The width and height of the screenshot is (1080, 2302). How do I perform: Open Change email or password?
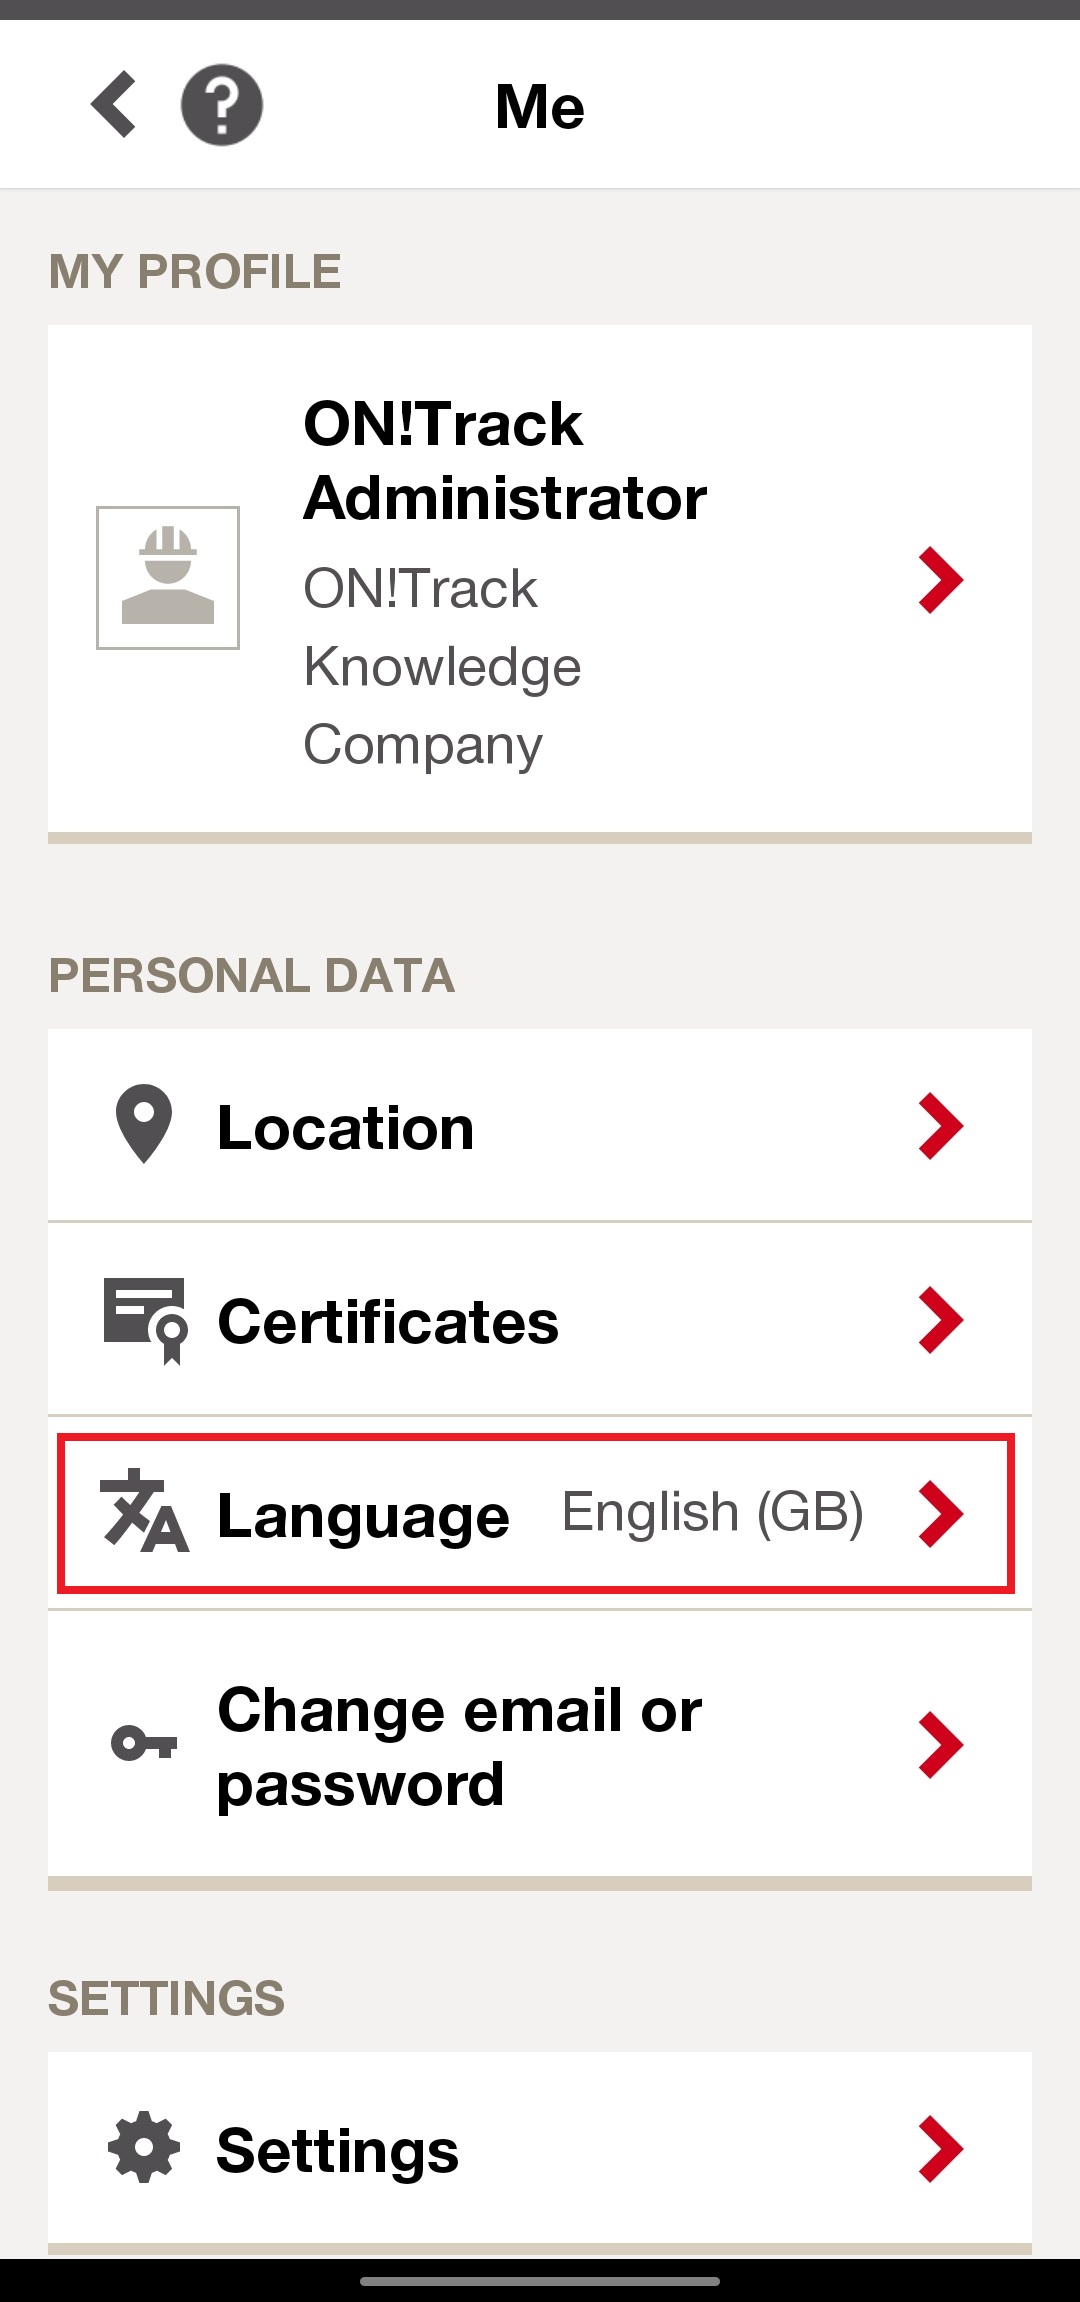point(540,1745)
